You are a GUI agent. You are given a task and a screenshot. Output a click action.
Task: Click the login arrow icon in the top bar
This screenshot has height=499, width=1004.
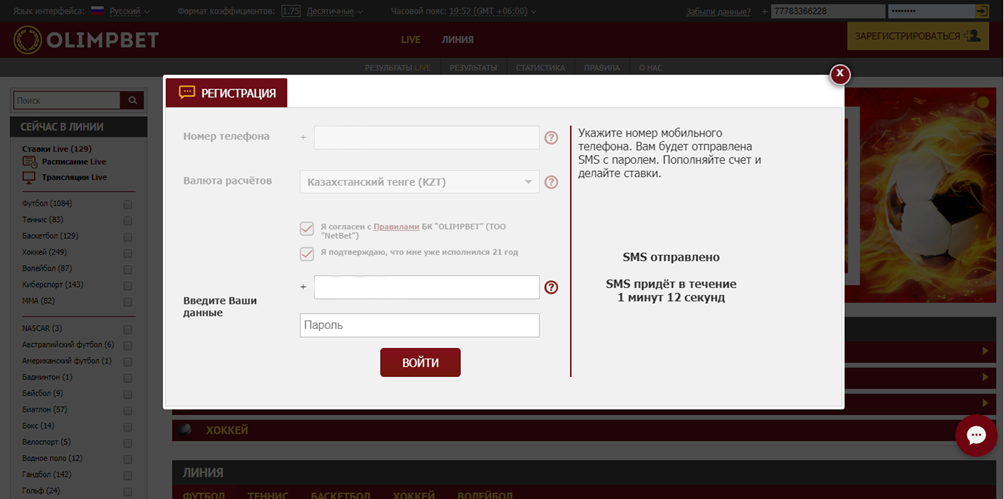coord(982,11)
